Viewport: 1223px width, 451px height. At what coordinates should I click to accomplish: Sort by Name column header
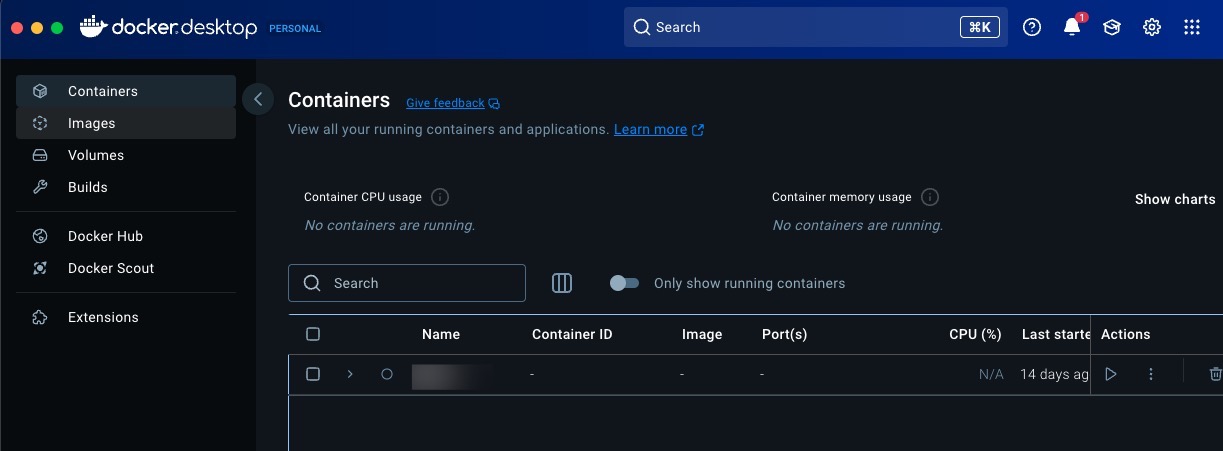click(x=441, y=334)
